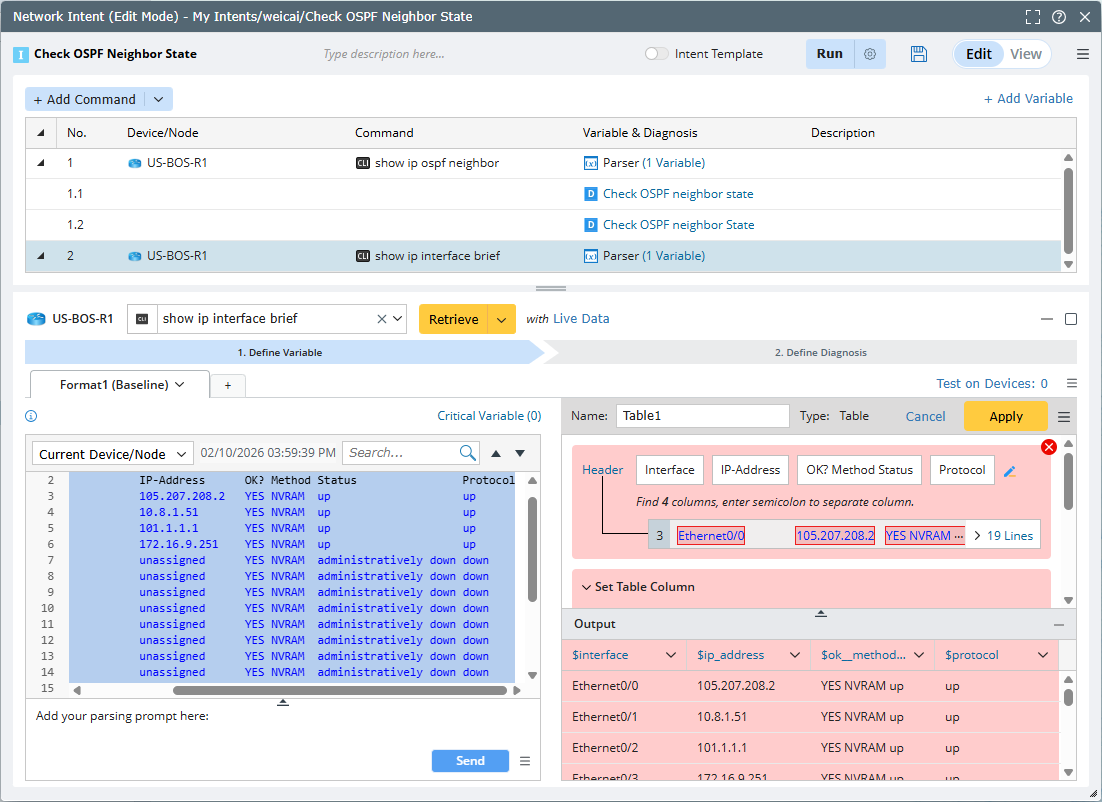
Task: Select the Format1 (Baseline) tab
Action: pyautogui.click(x=120, y=384)
